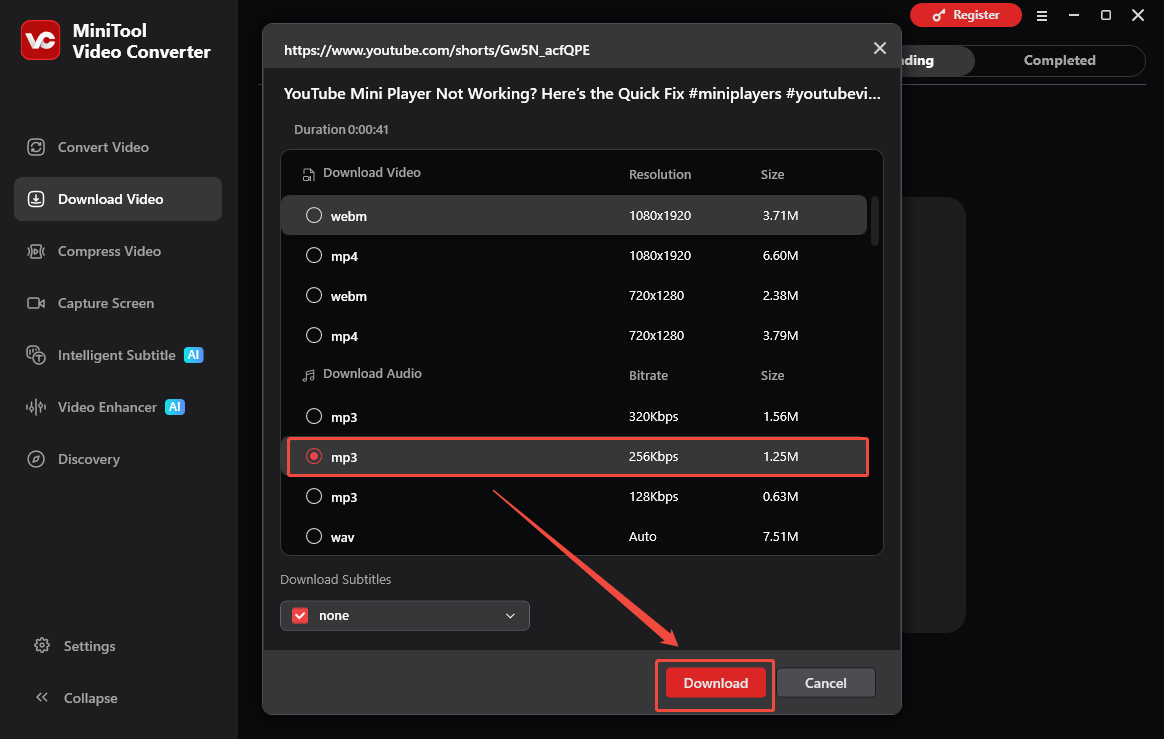Click the Compress Video sidebar icon
The image size is (1164, 739).
36,251
